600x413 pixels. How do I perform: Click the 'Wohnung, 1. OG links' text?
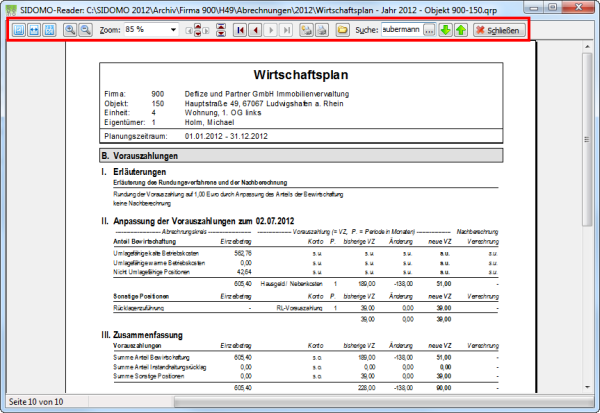tap(223, 113)
